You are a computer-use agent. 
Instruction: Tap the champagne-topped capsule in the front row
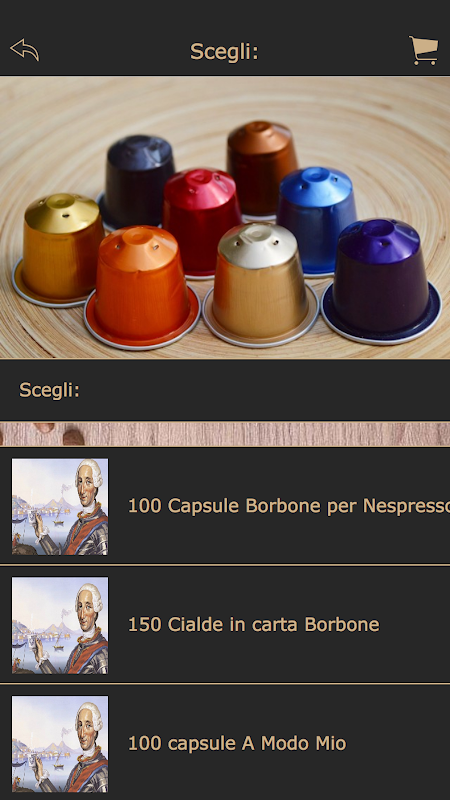click(x=260, y=284)
